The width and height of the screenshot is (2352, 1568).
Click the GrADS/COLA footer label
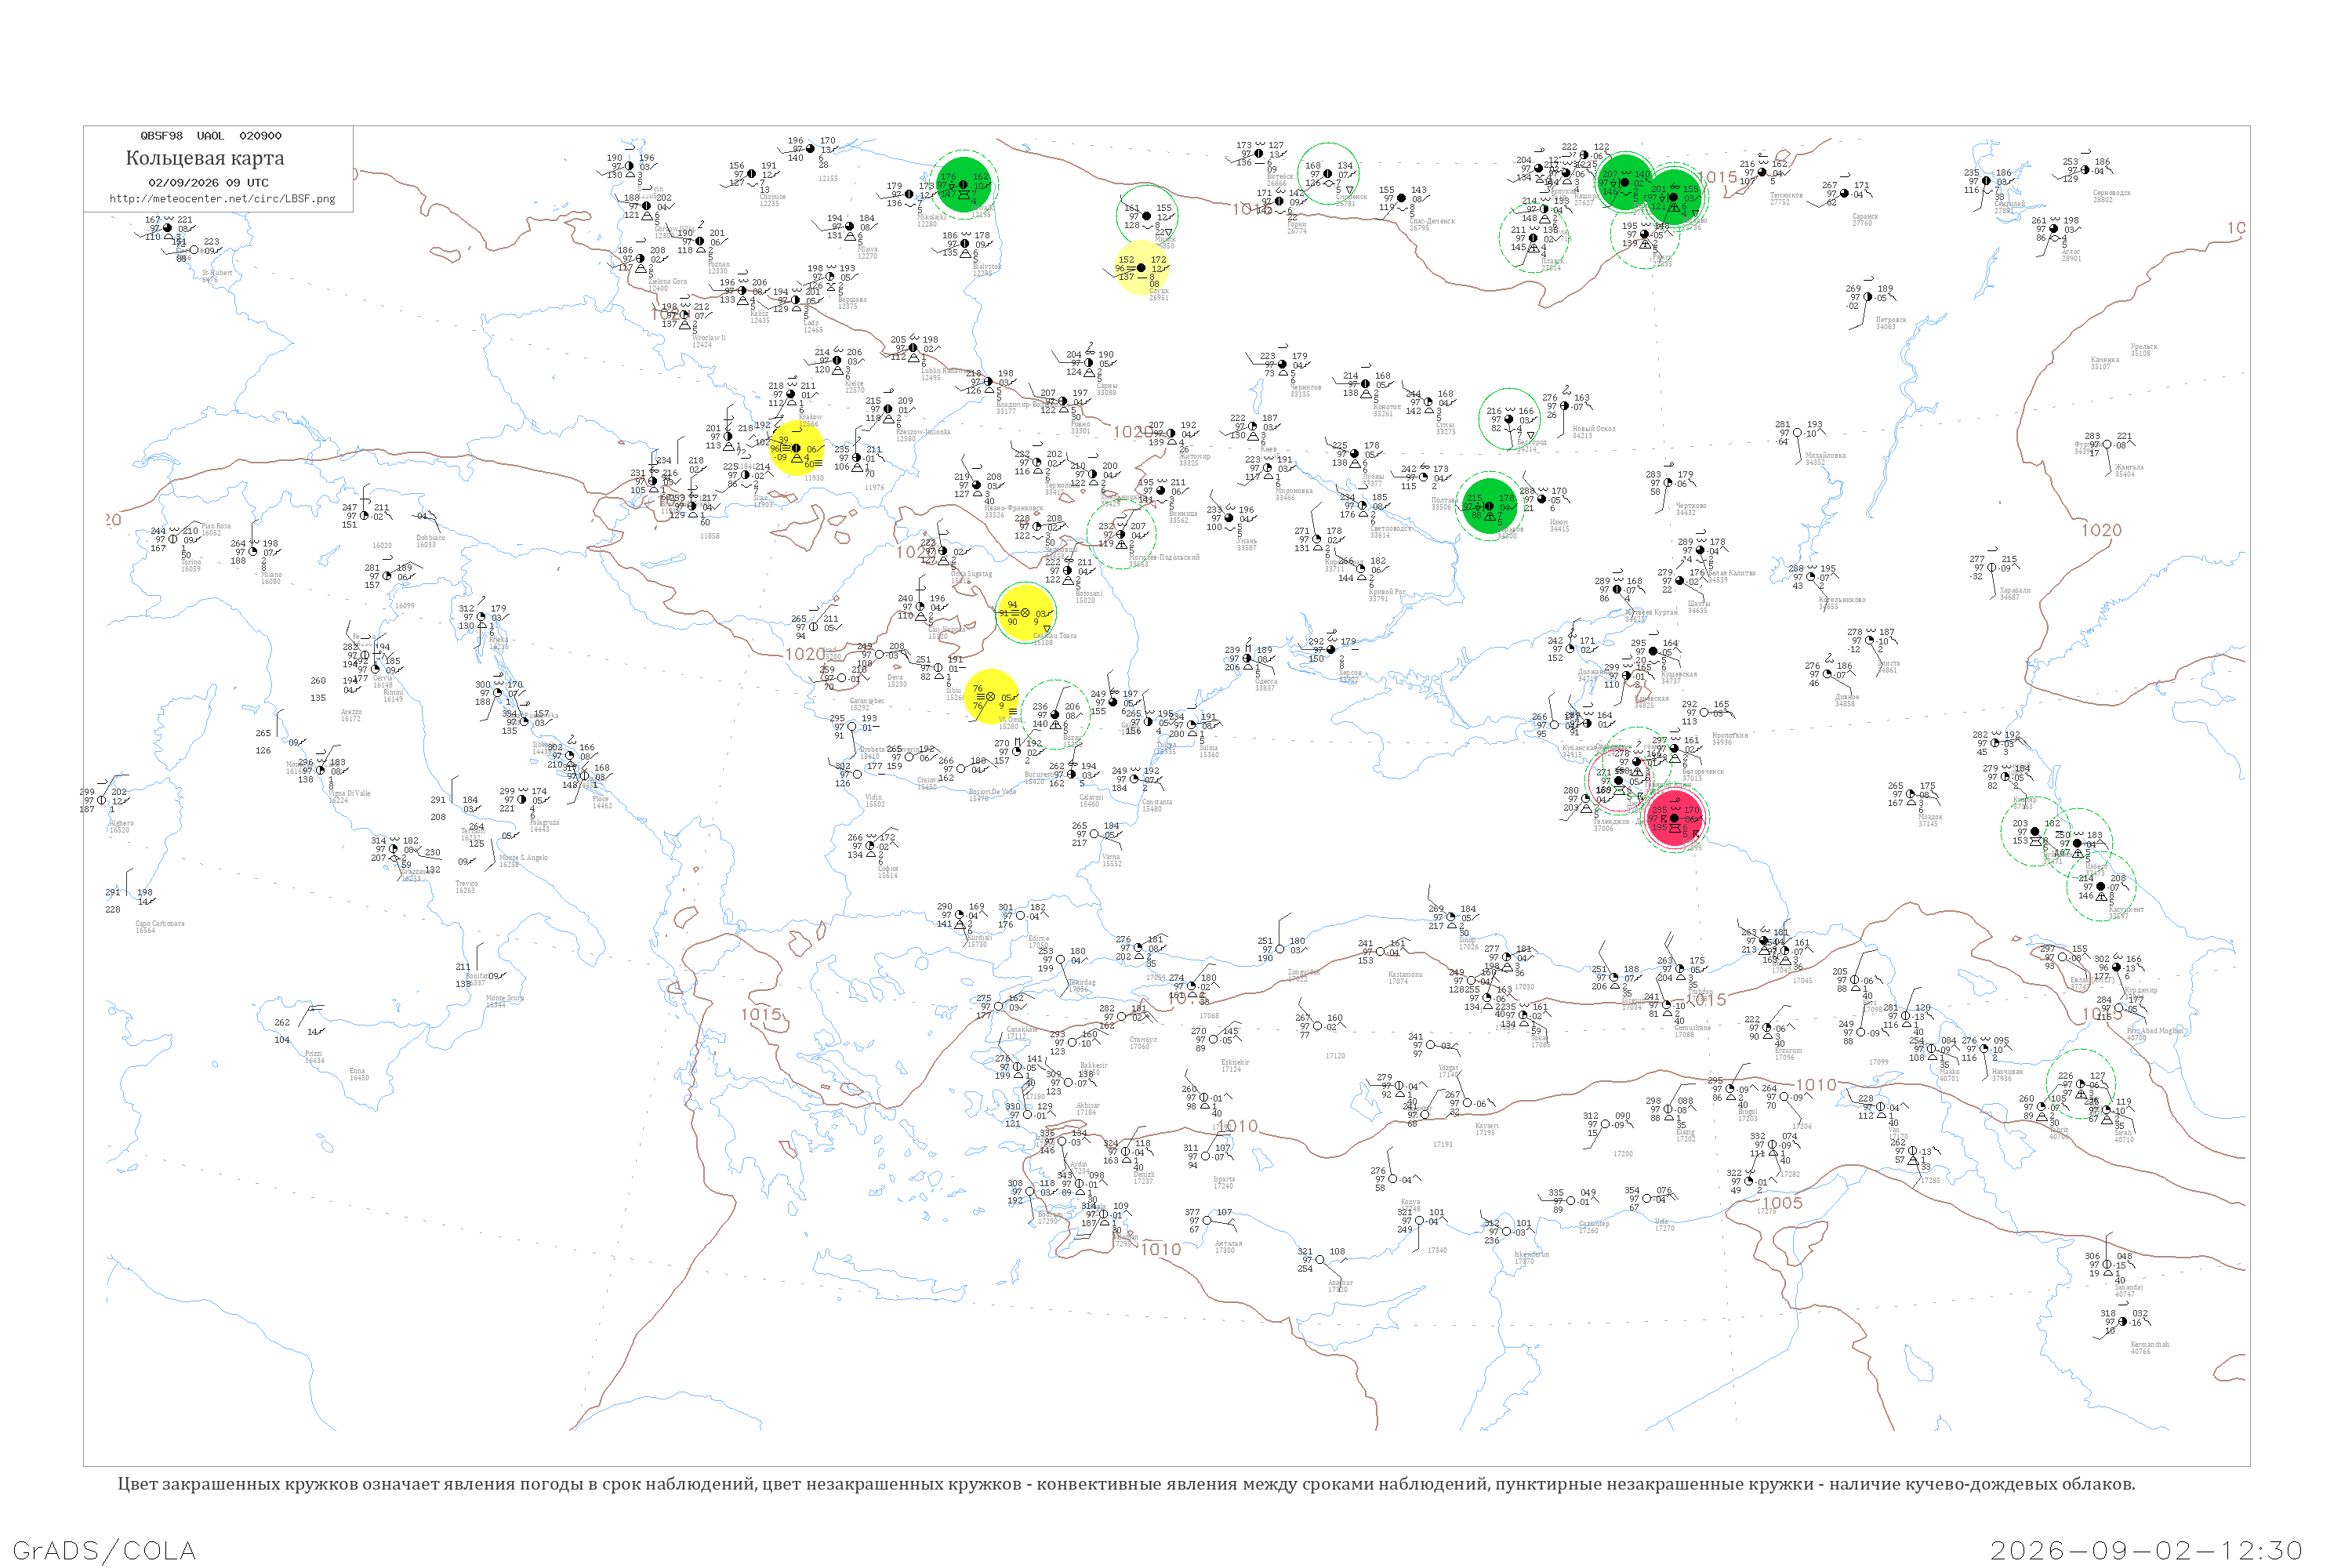(104, 1550)
